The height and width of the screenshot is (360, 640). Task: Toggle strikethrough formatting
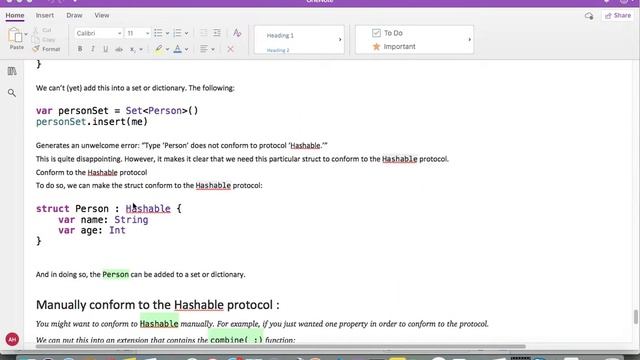click(119, 49)
